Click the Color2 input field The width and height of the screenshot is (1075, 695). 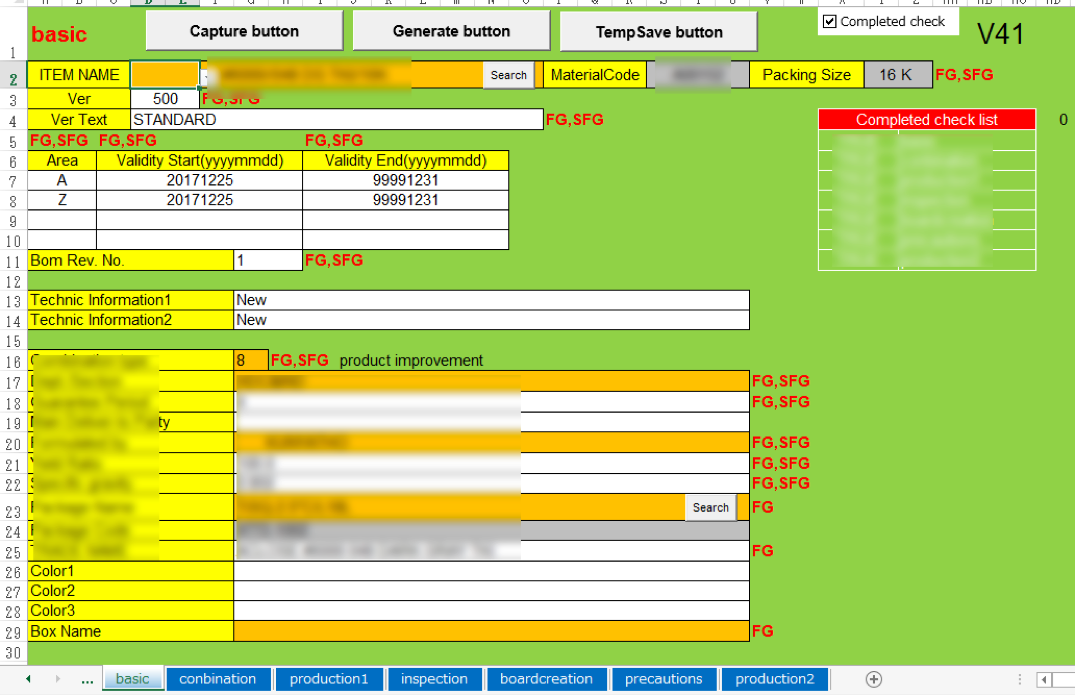491,591
